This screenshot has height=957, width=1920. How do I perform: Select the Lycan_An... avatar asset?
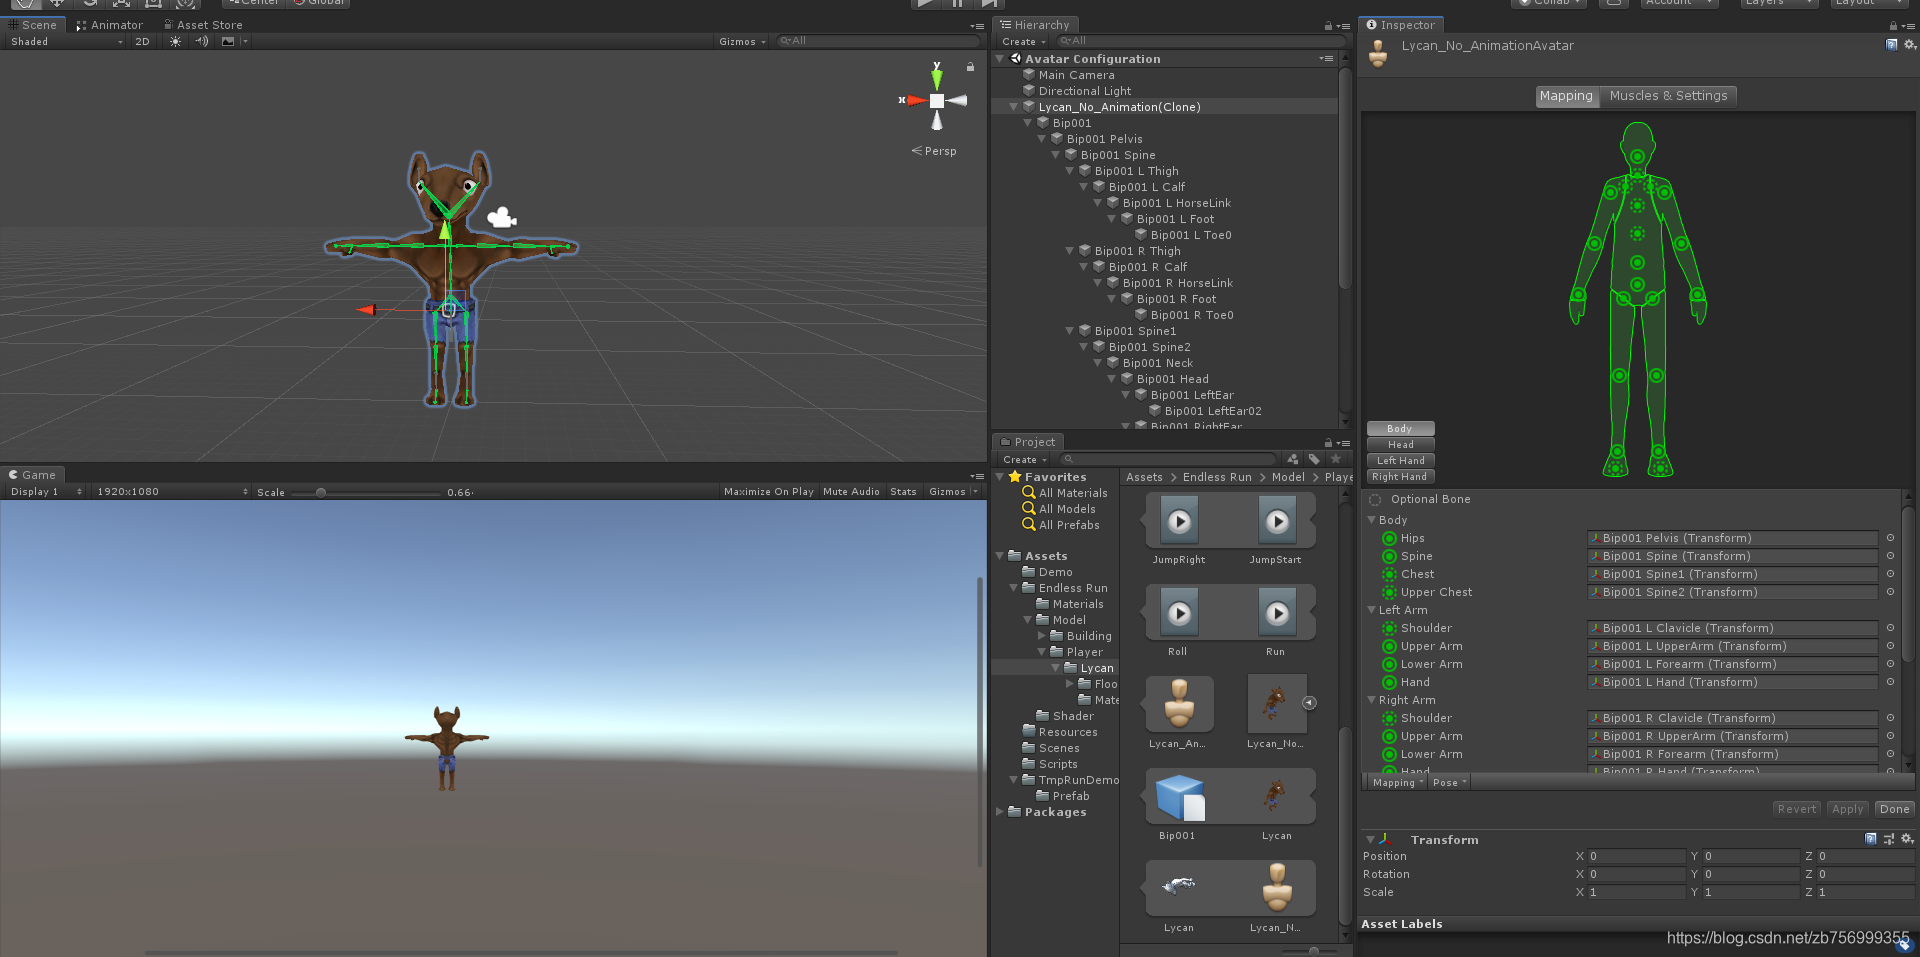1180,704
